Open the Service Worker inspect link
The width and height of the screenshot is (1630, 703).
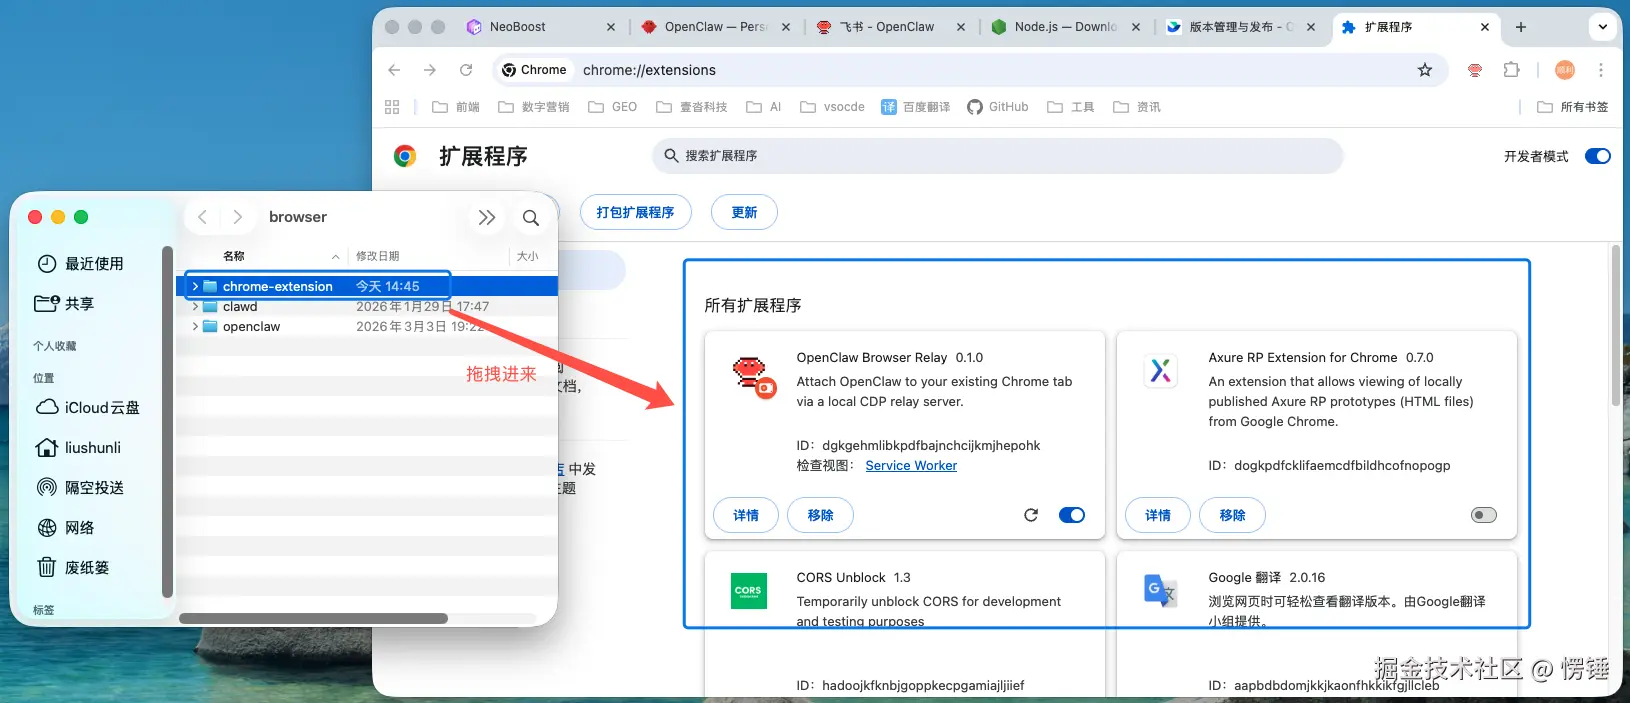911,466
